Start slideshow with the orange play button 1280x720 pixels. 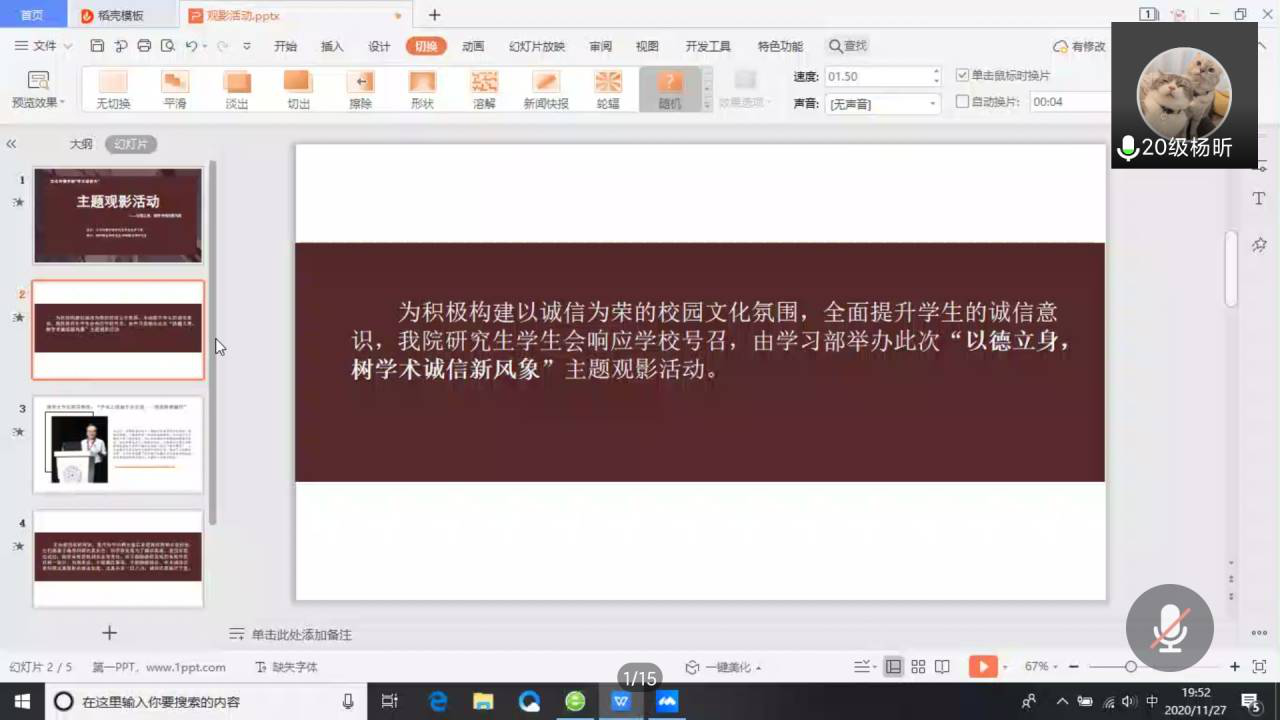point(982,667)
